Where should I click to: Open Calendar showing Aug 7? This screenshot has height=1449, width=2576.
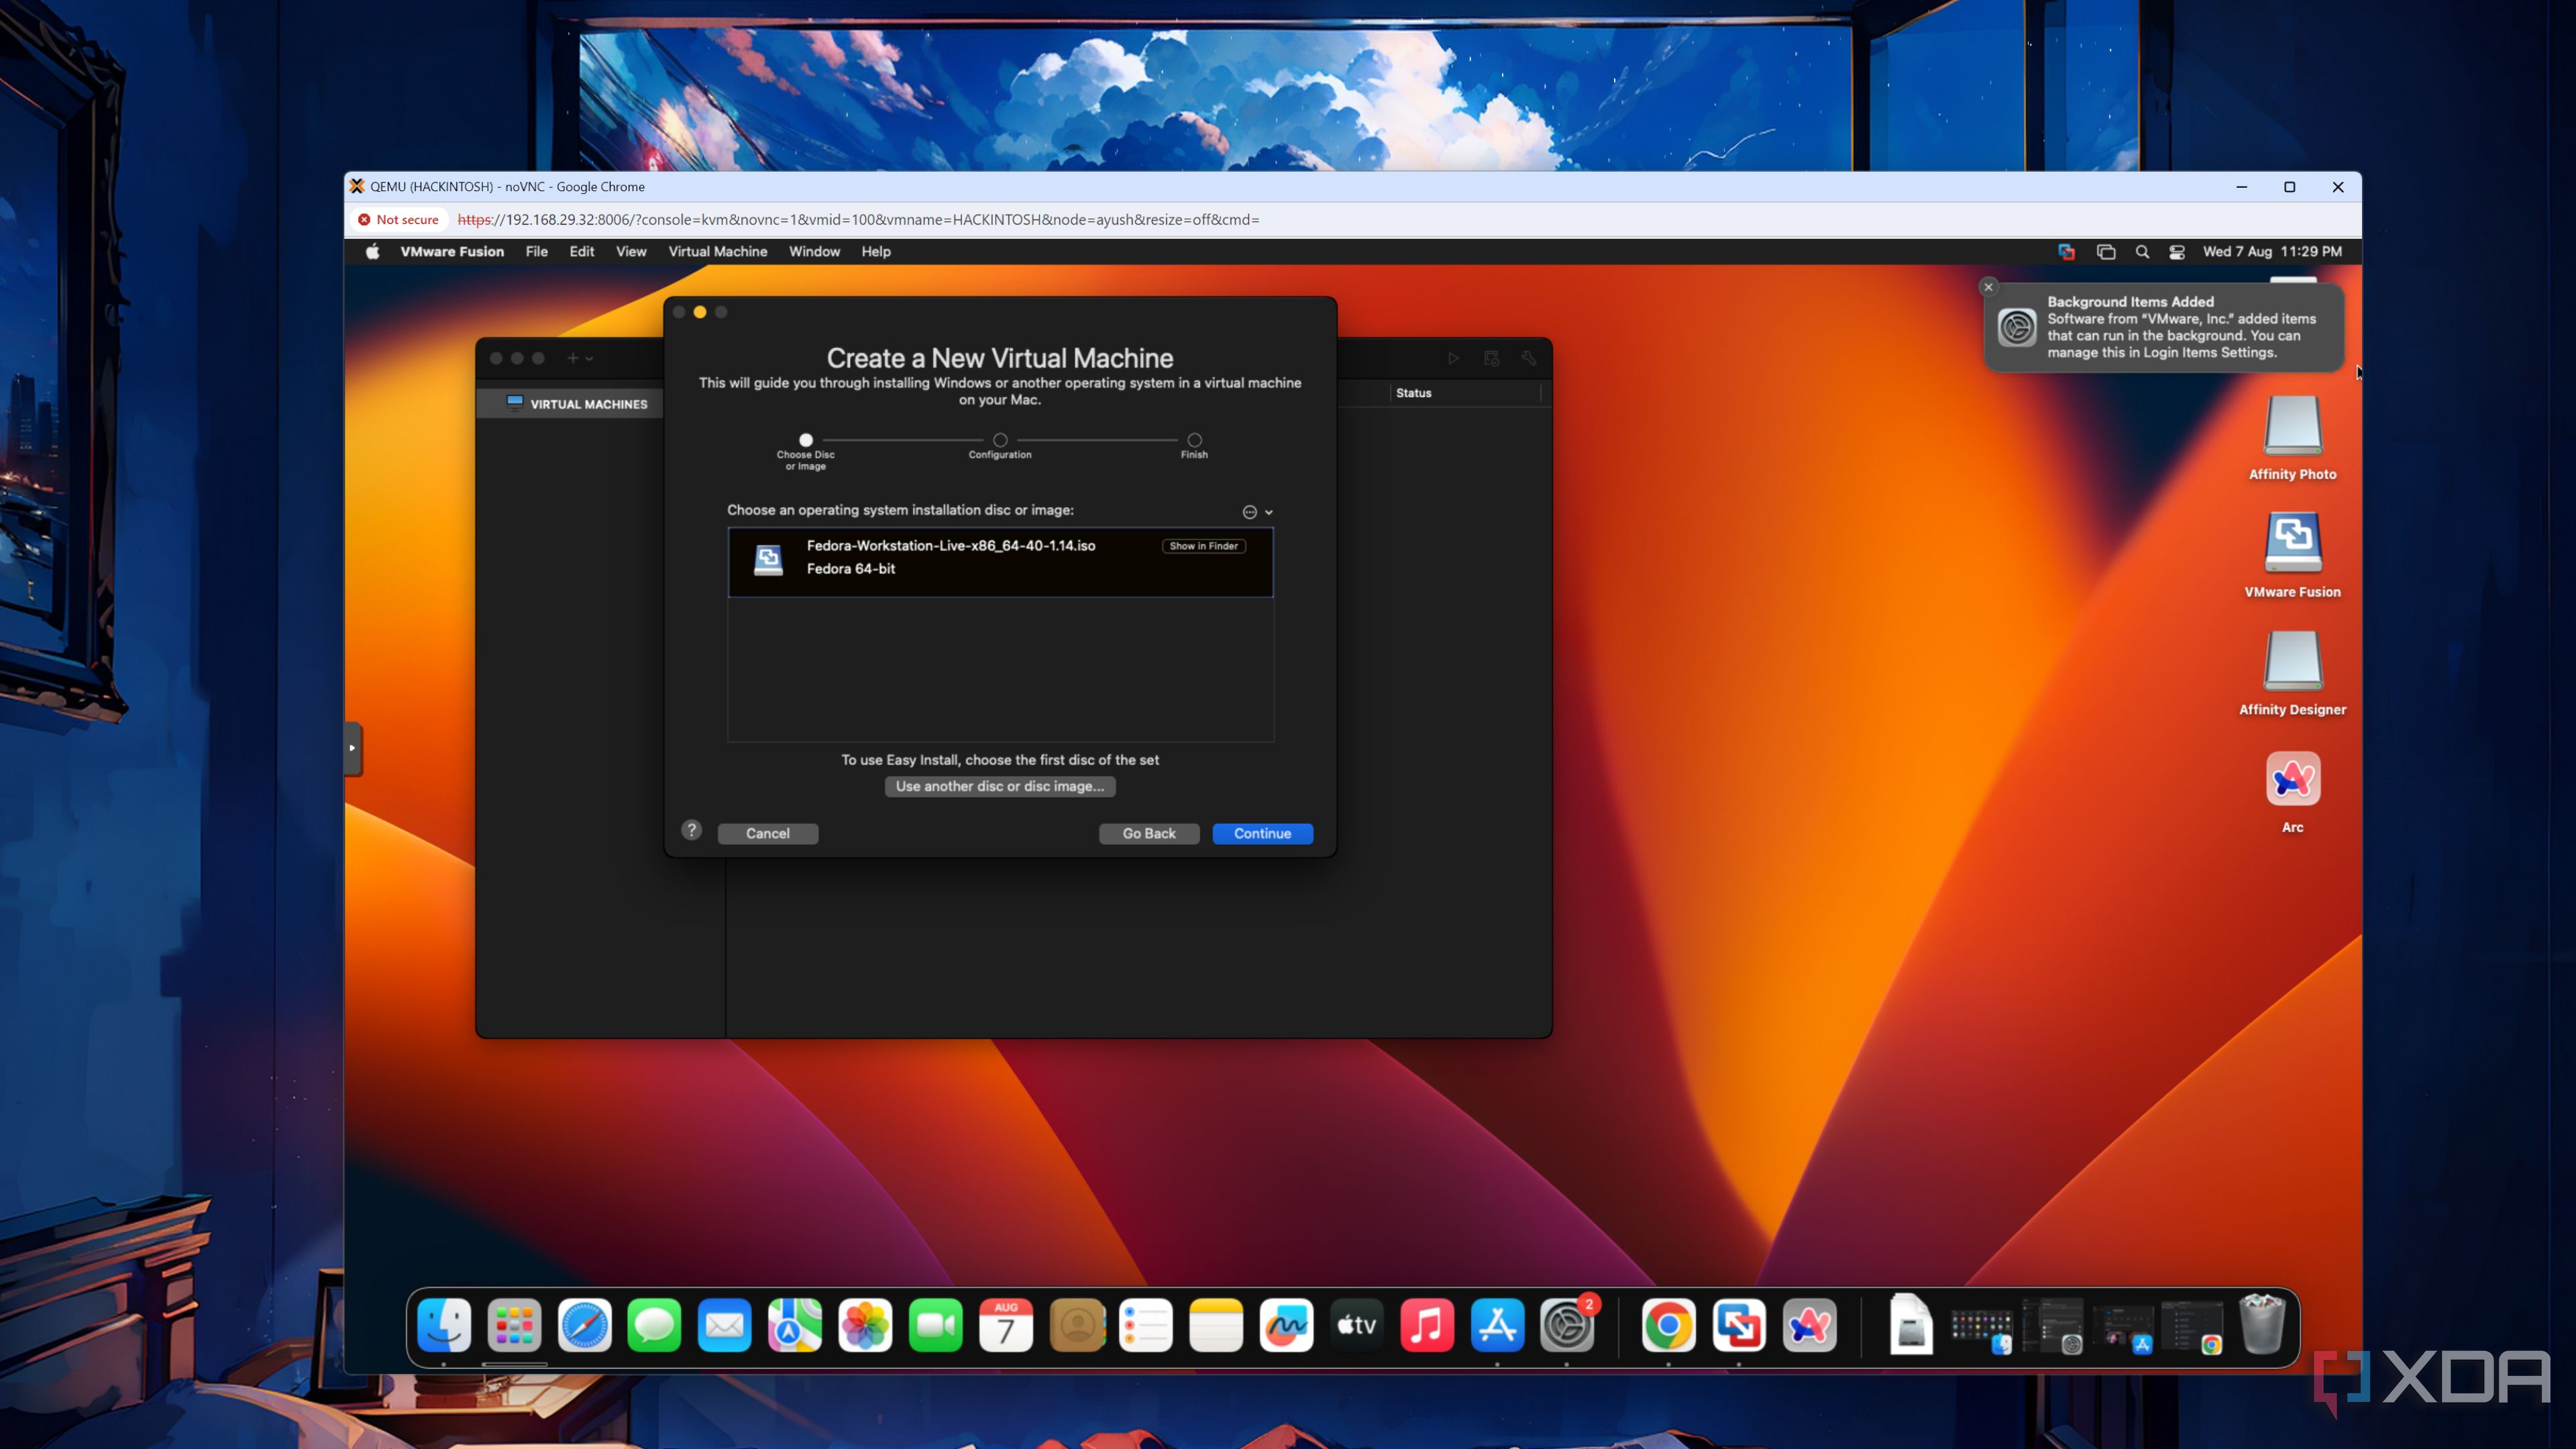click(x=1005, y=1326)
